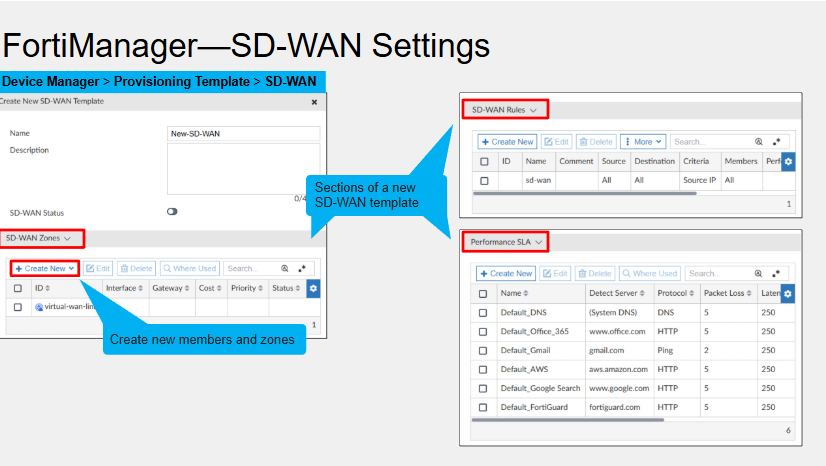
Task: Click Create New in SD-WAN Rules
Action: (x=507, y=142)
